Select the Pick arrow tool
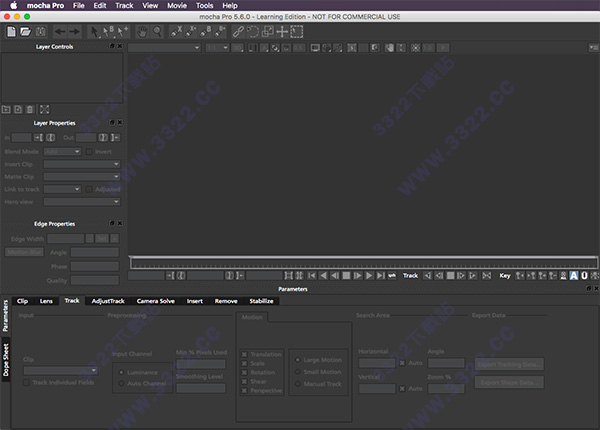 95,31
